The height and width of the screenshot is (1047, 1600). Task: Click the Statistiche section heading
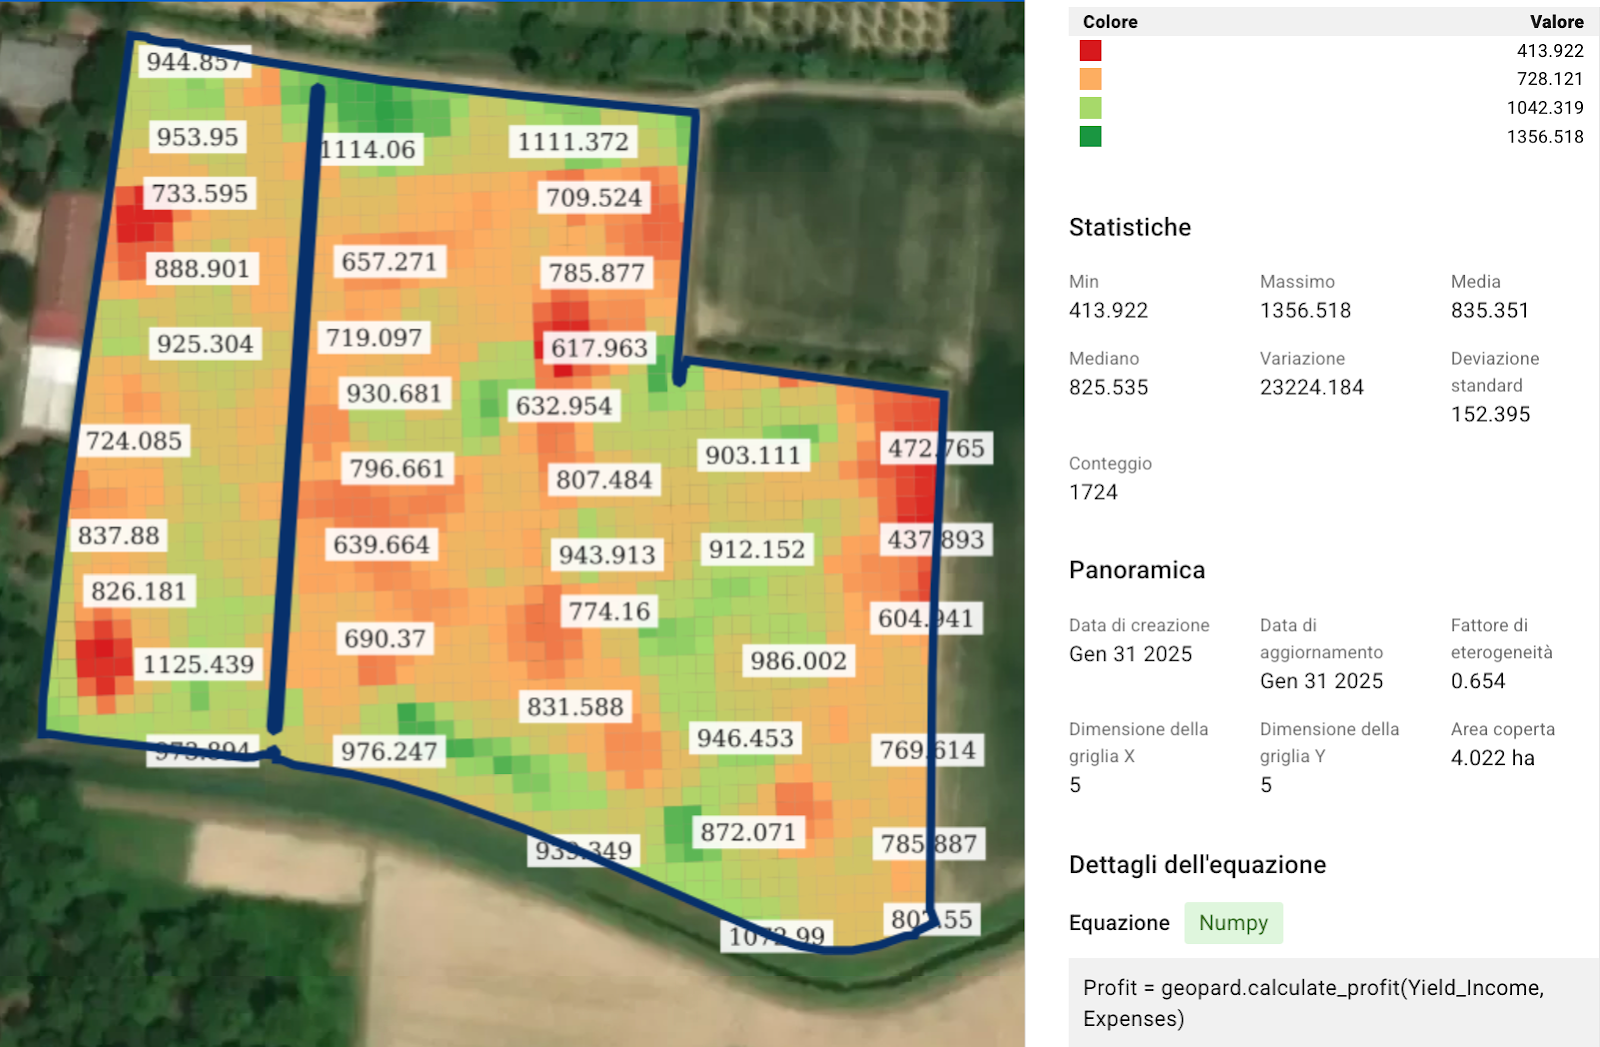pos(1130,227)
